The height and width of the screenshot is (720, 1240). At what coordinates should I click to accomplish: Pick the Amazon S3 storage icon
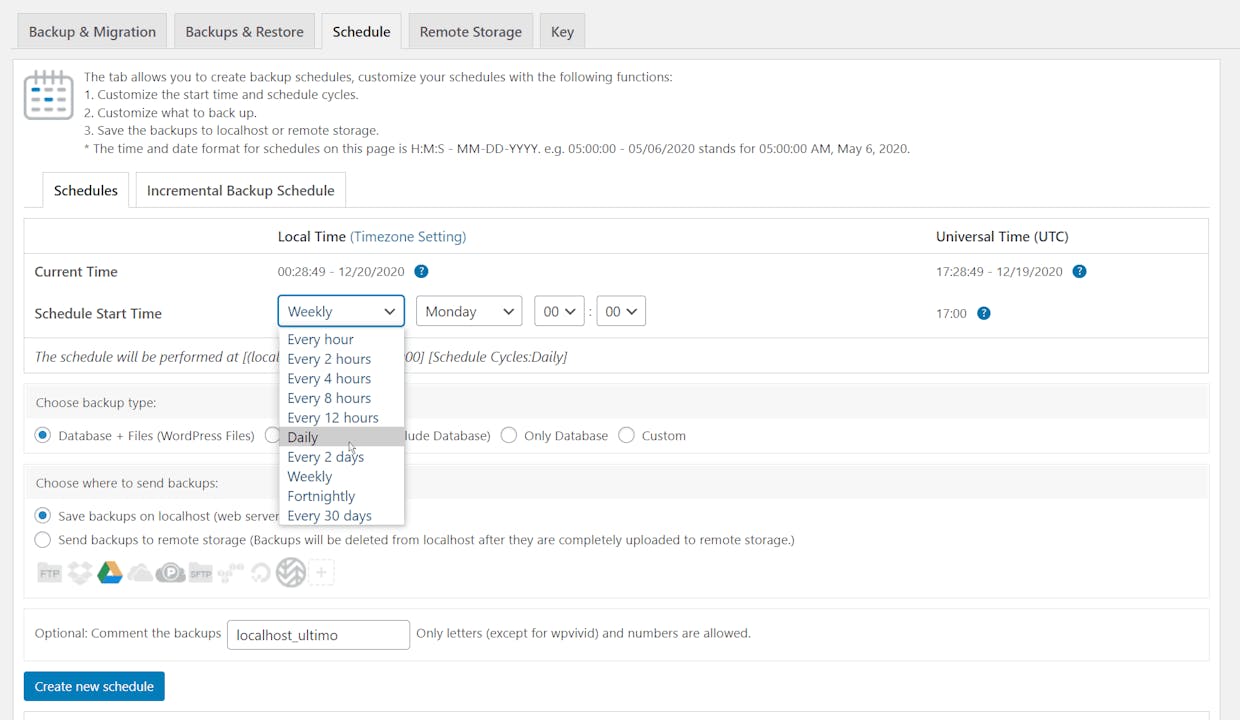[x=231, y=573]
